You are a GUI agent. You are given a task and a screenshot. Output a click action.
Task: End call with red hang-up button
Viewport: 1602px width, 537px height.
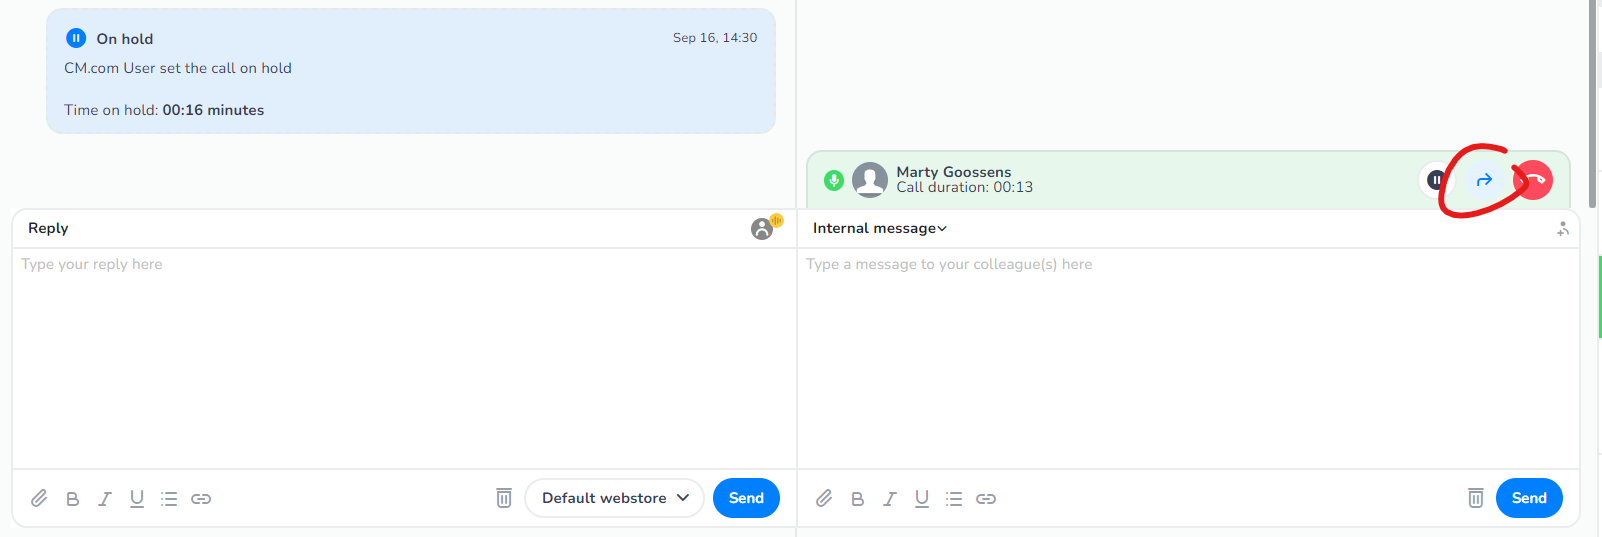(1534, 180)
